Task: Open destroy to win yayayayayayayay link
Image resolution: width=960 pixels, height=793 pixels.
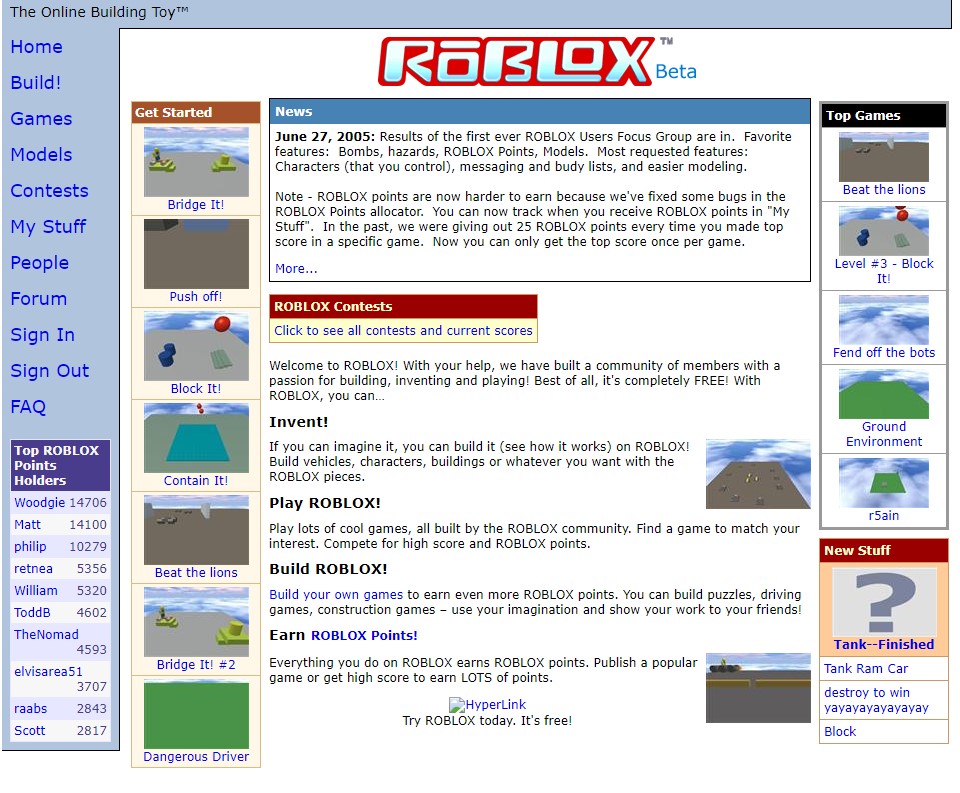Action: point(876,700)
